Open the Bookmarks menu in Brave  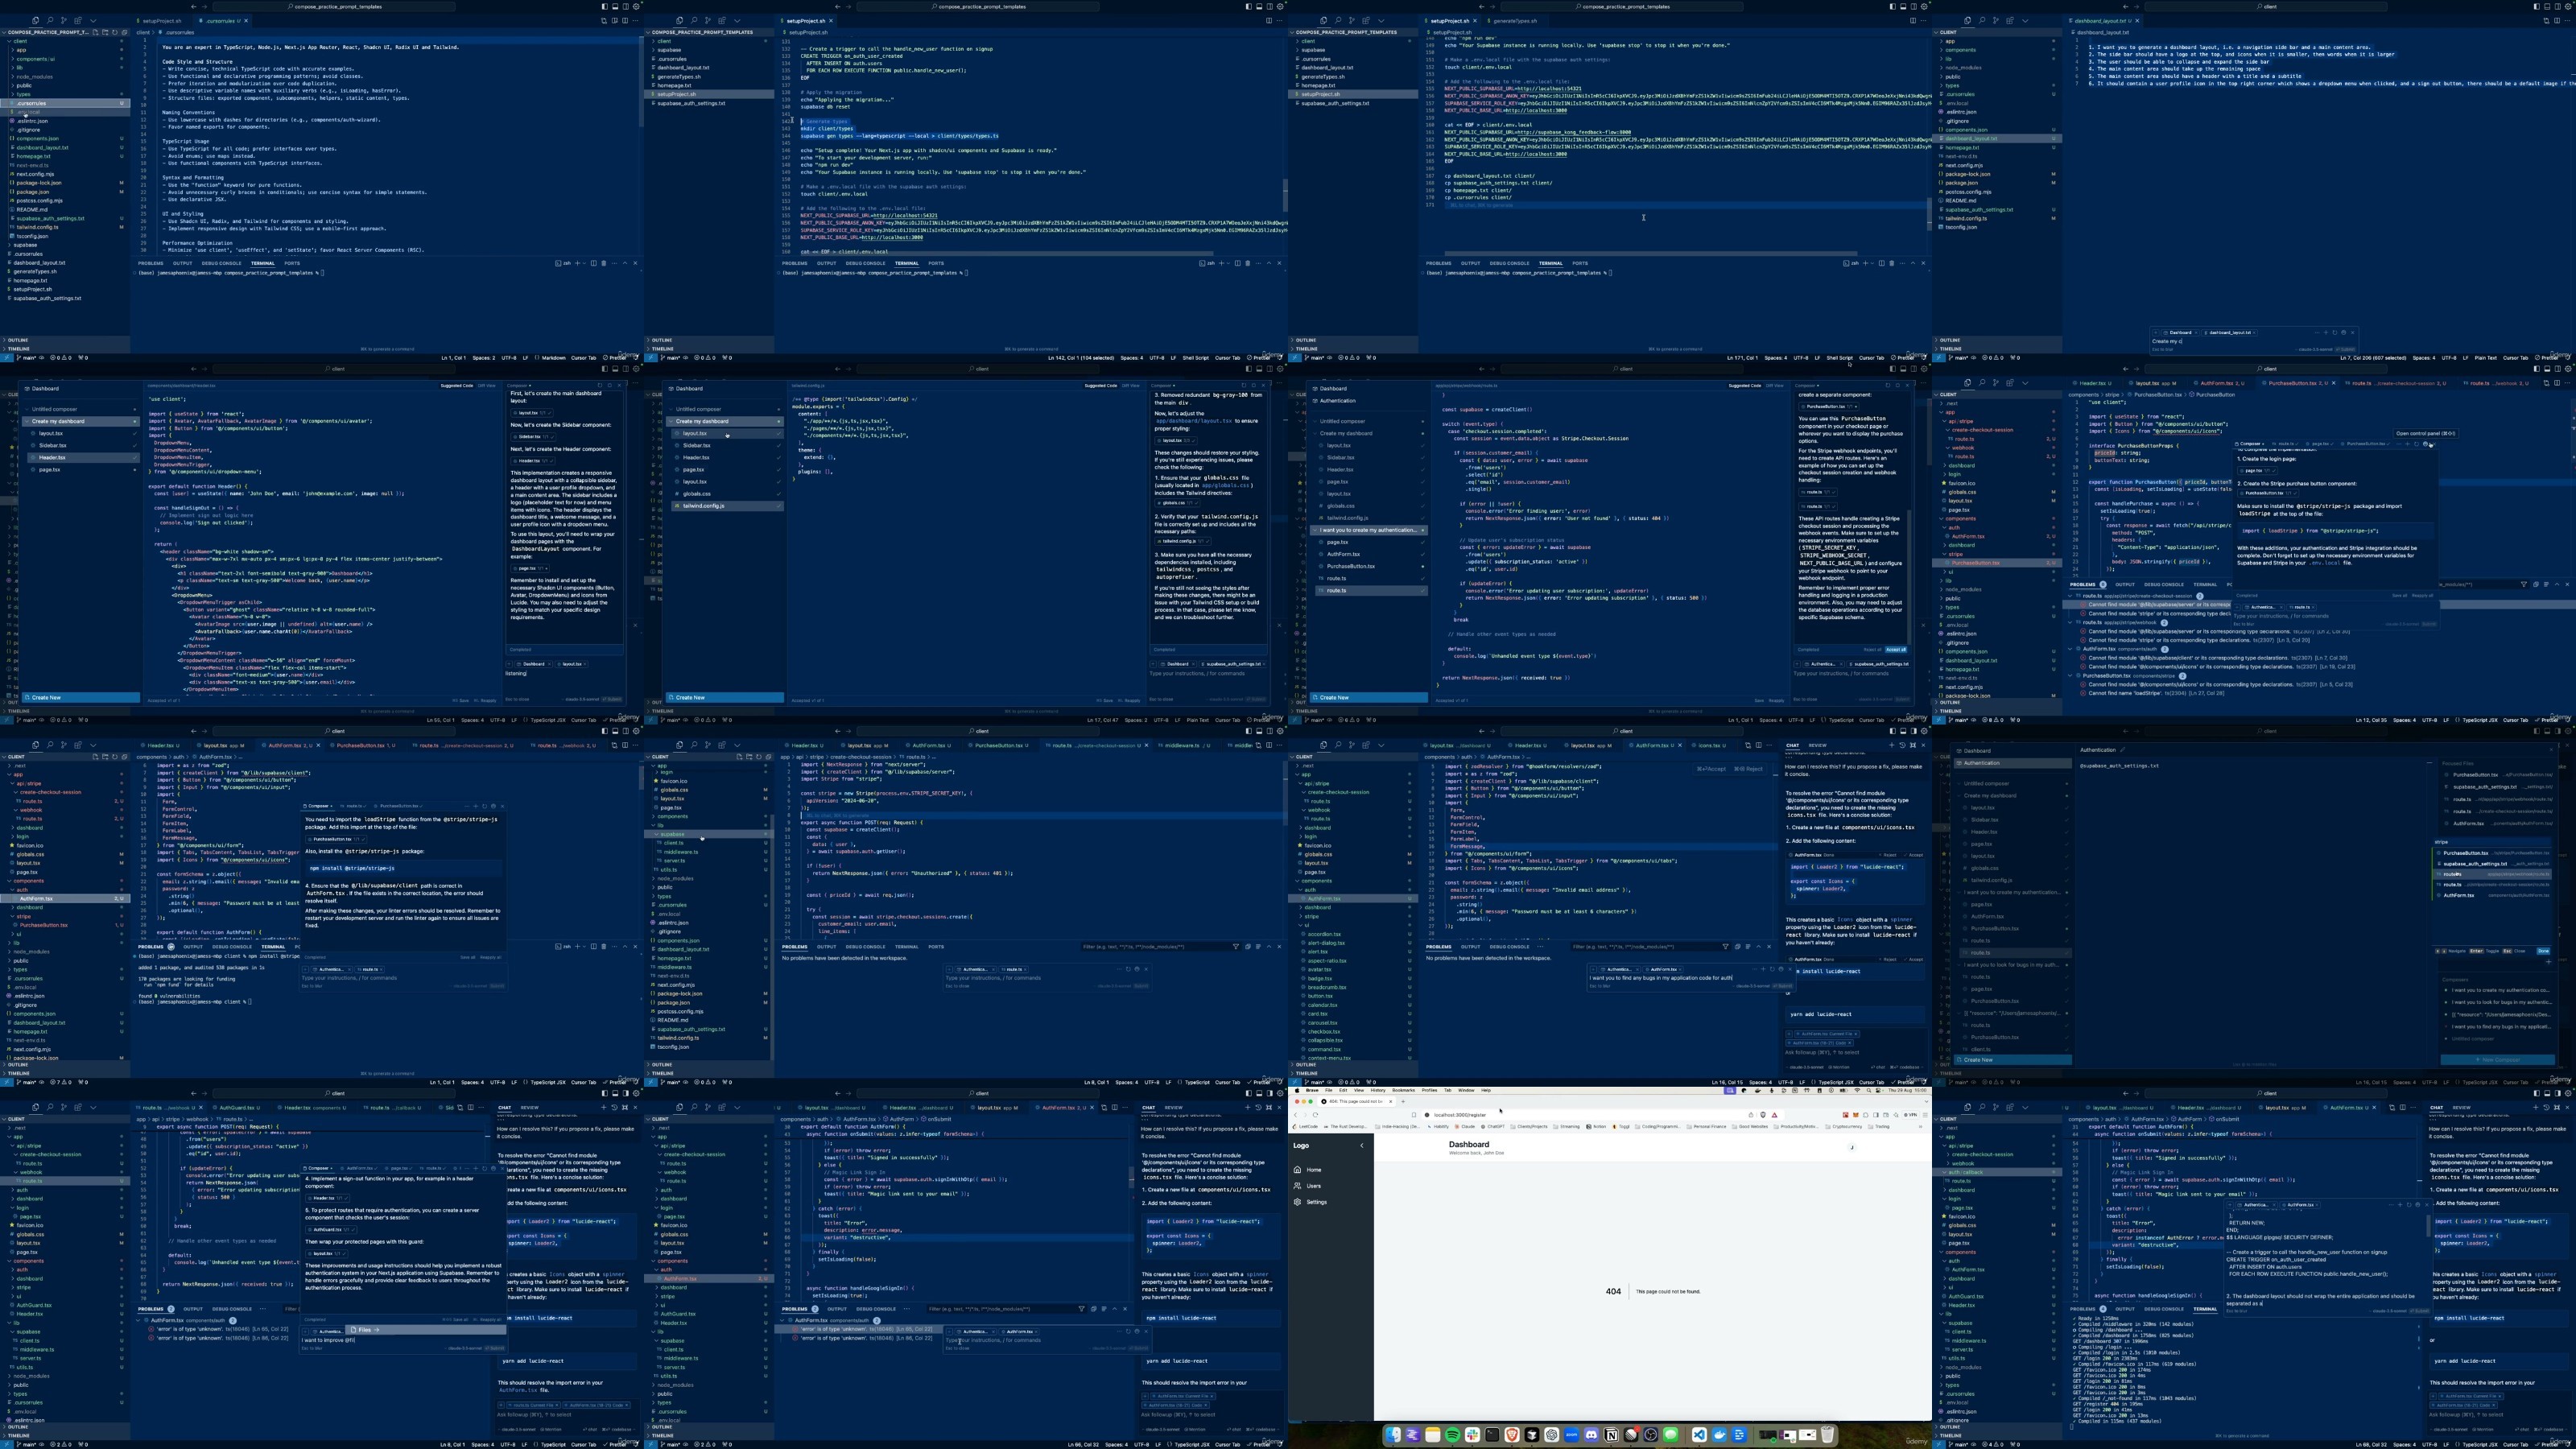[1404, 1090]
